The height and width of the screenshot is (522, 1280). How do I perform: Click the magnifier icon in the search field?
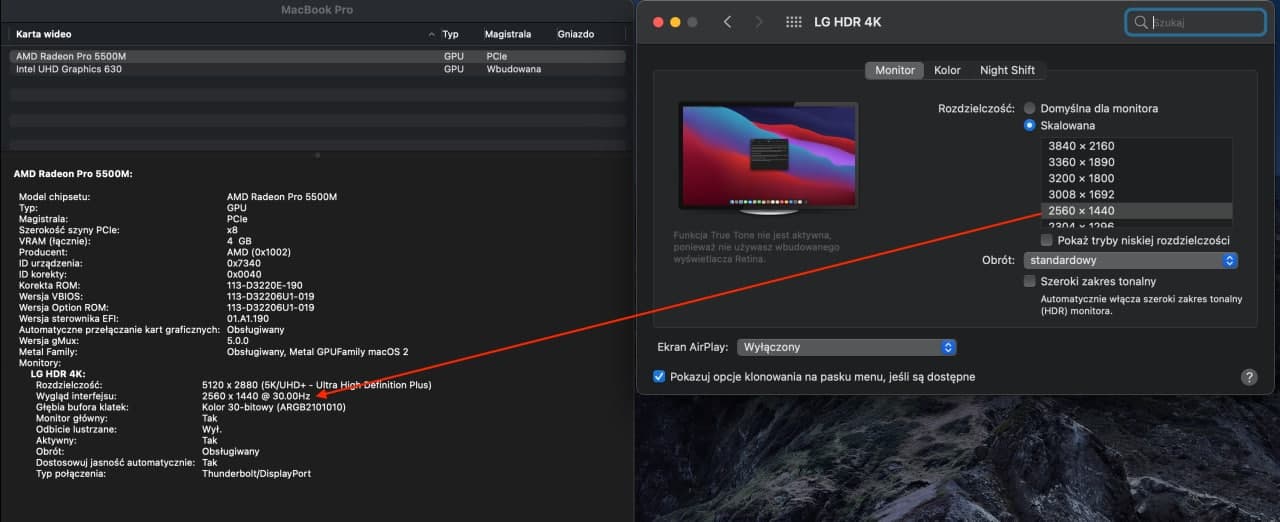(x=1141, y=22)
